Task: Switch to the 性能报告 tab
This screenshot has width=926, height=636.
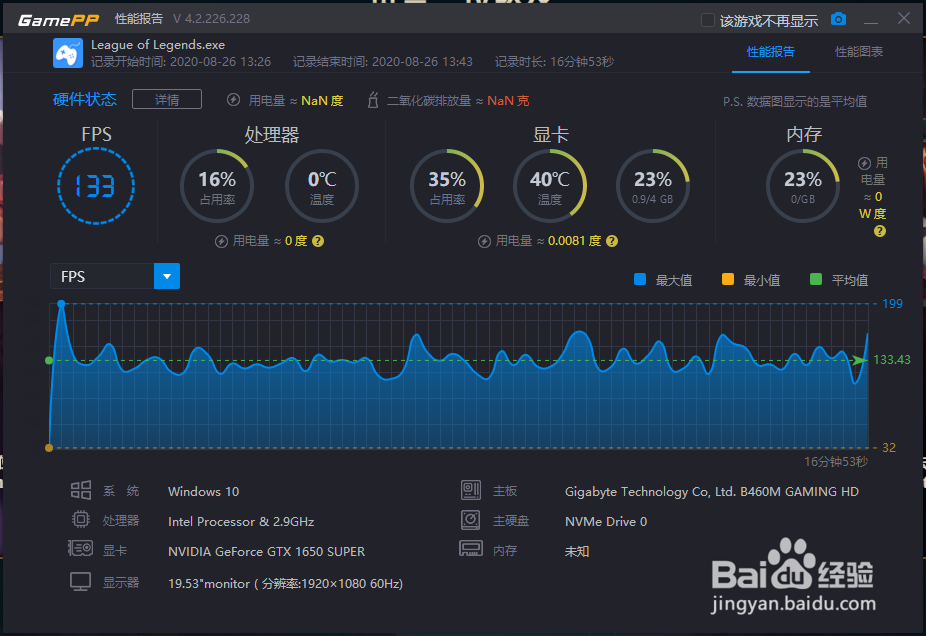Action: (x=770, y=52)
